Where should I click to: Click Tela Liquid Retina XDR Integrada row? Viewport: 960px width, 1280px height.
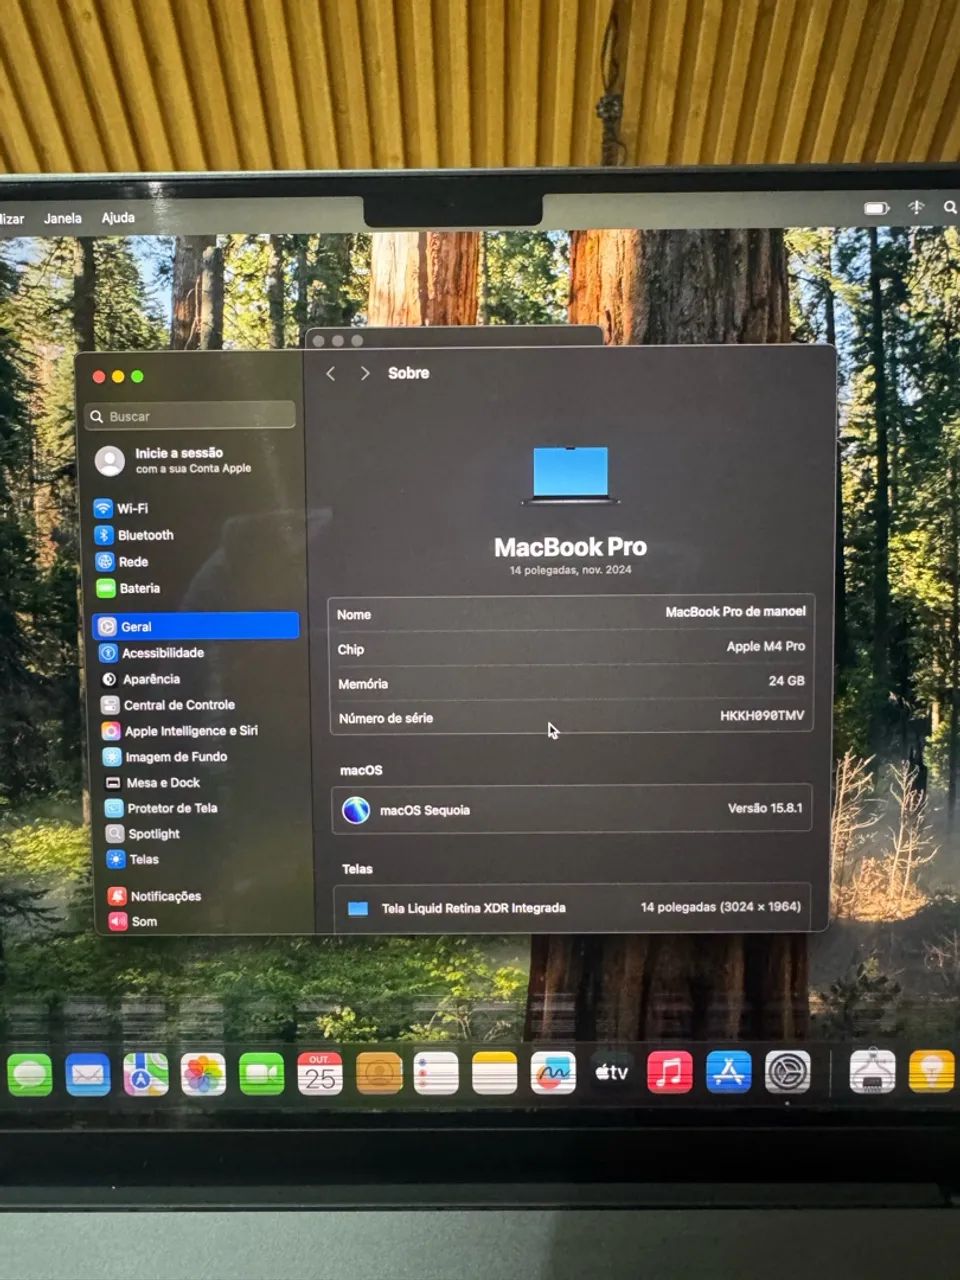[x=572, y=907]
